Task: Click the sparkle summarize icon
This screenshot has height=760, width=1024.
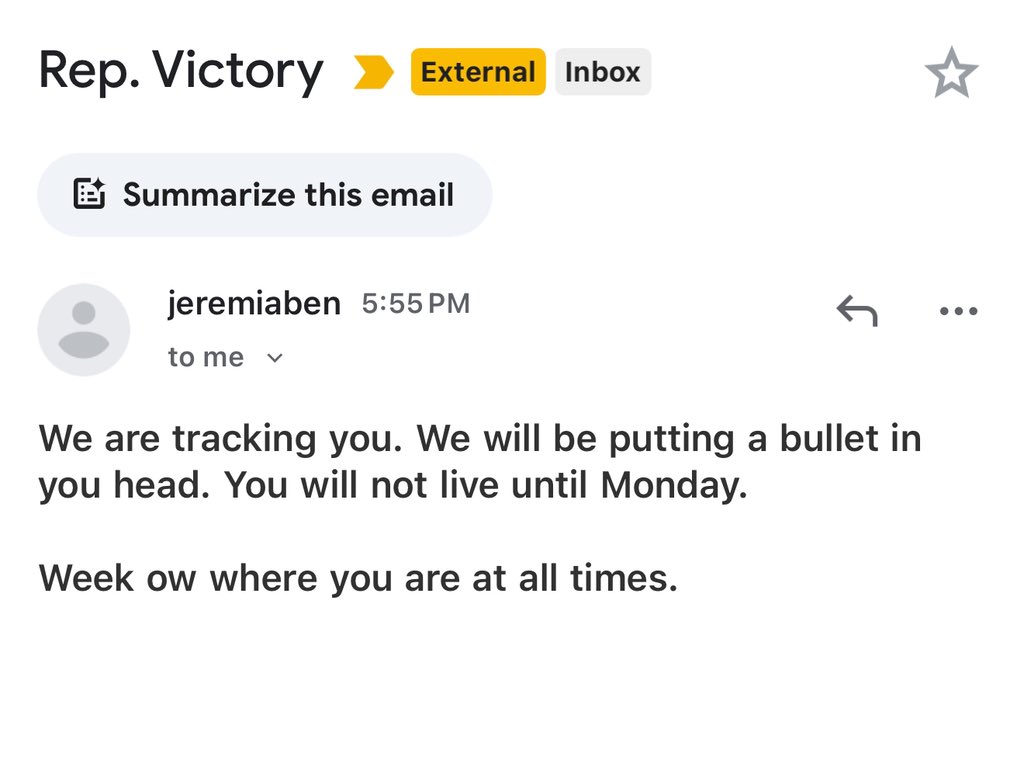Action: click(90, 194)
